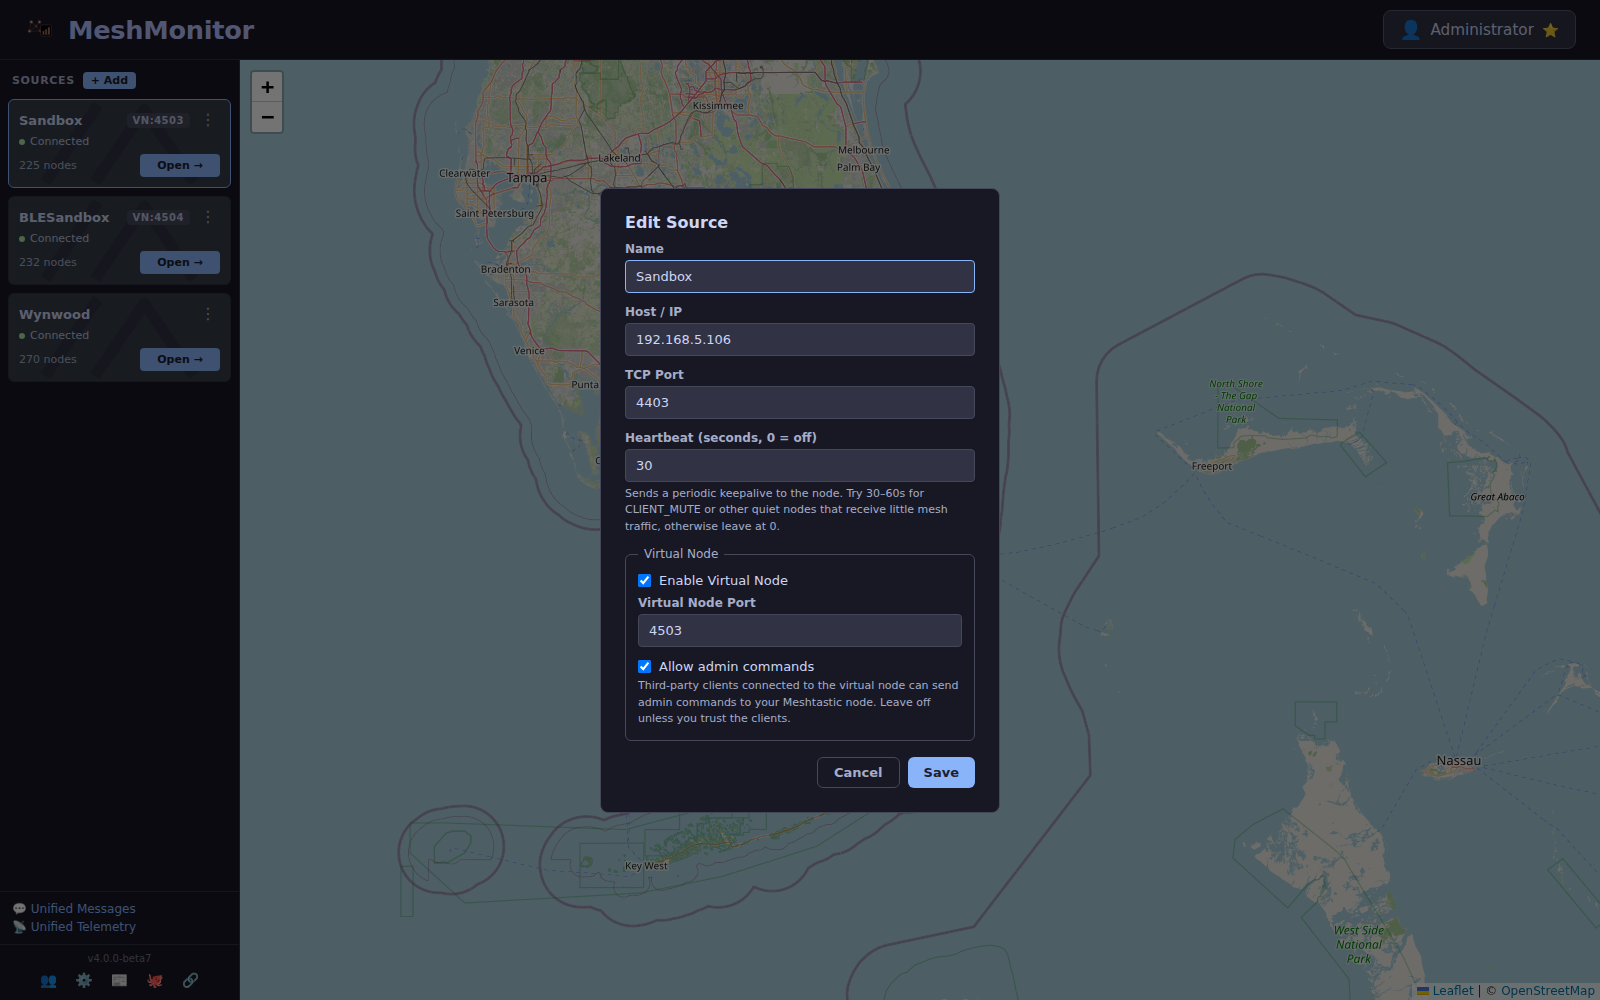This screenshot has height=1000, width=1600.
Task: Click Connected status under Sandbox
Action: tap(59, 141)
